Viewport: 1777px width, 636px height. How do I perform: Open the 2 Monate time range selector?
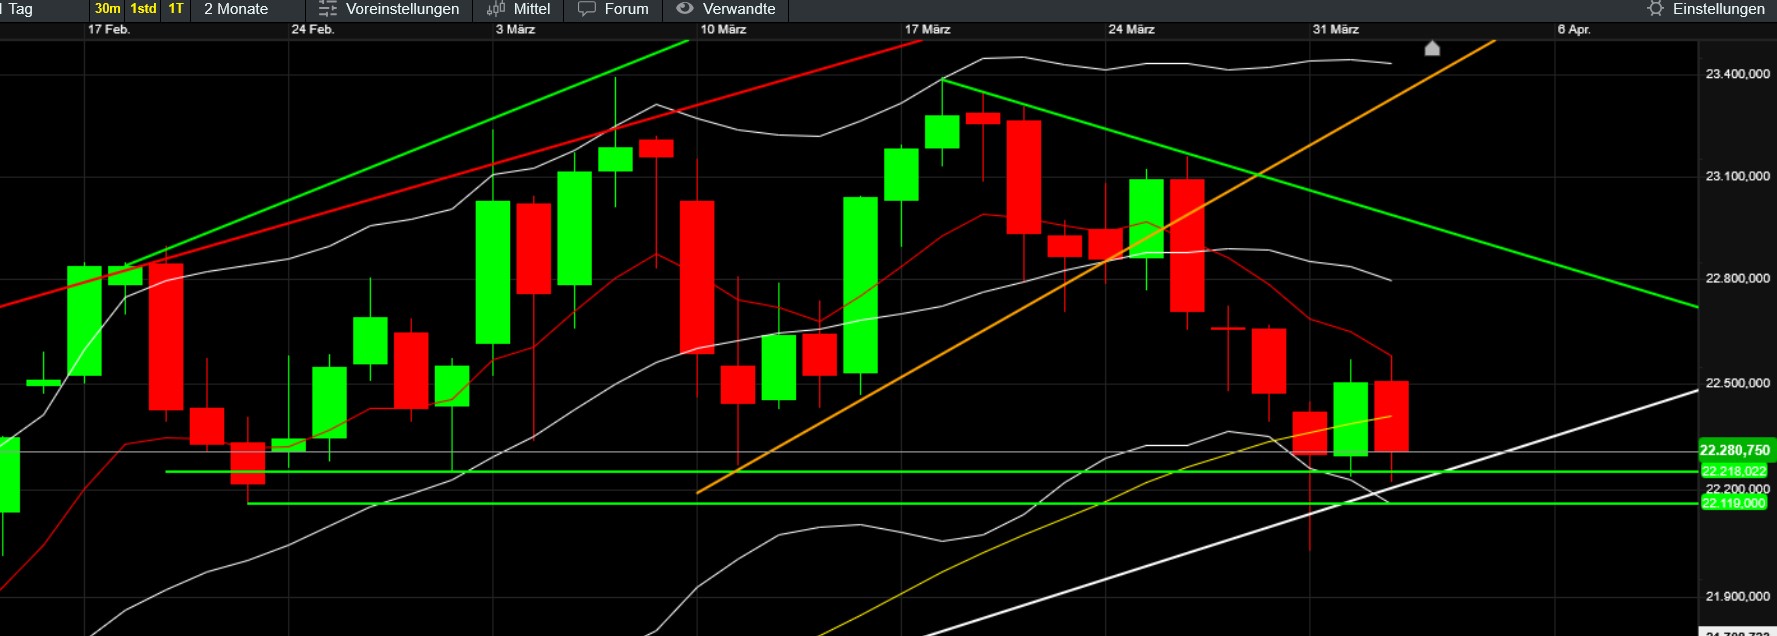coord(236,9)
